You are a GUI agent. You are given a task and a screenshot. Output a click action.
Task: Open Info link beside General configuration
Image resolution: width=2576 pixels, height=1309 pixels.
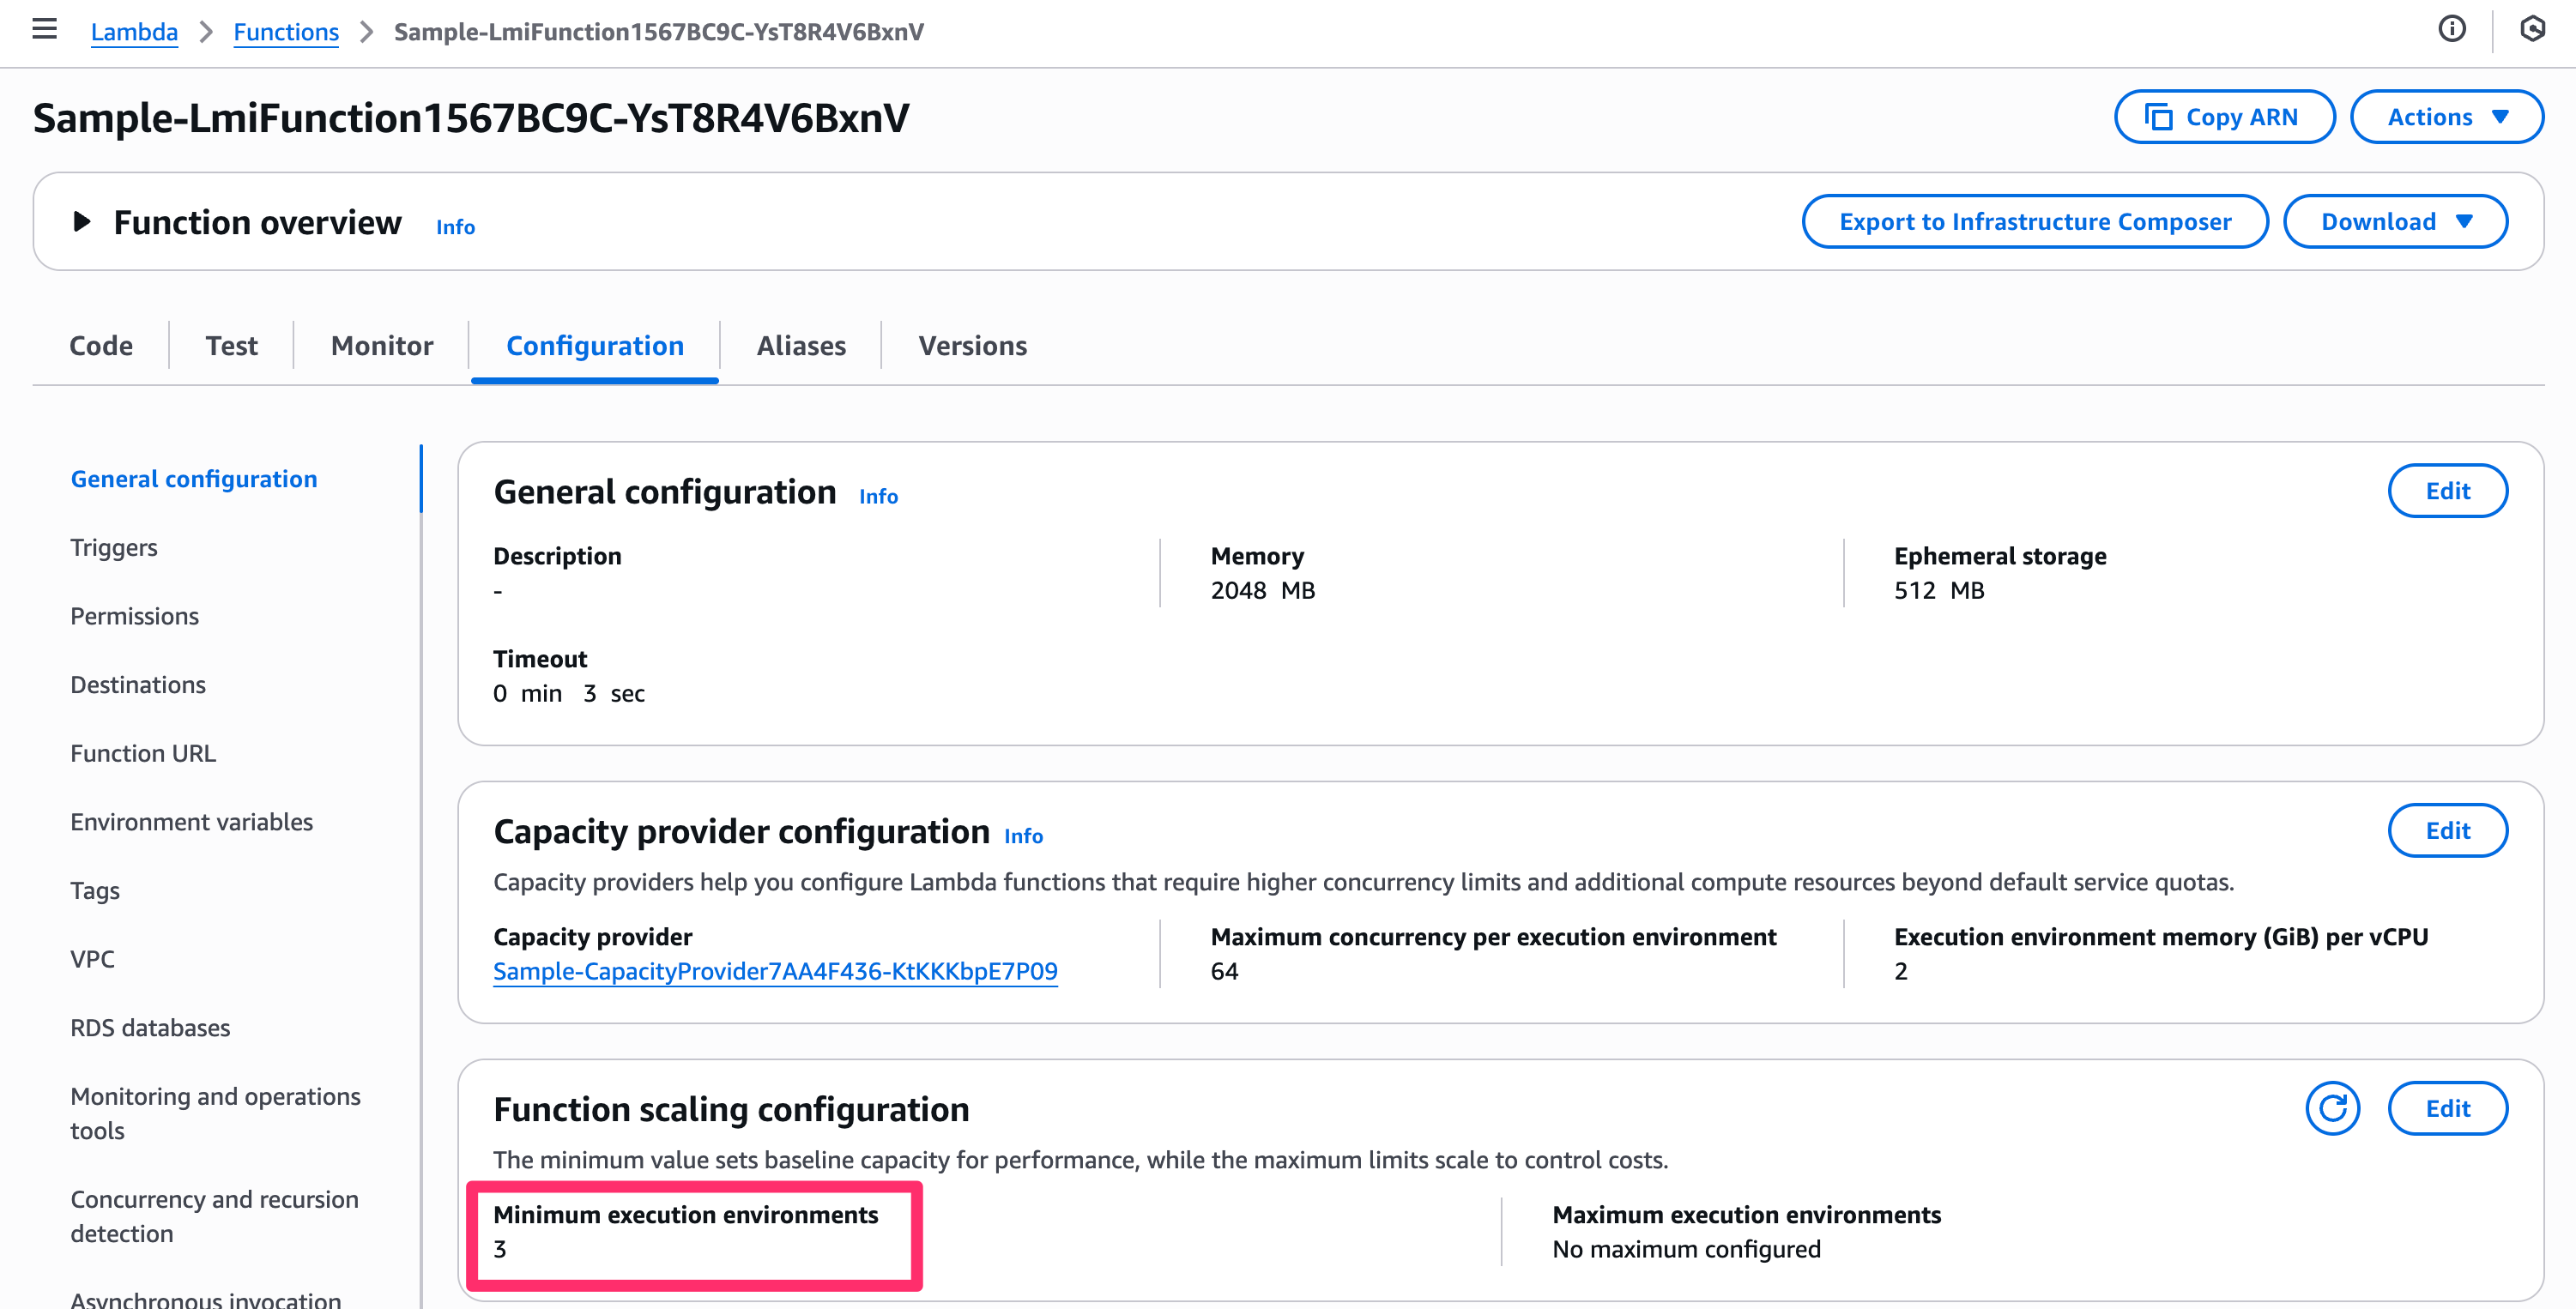pos(878,497)
